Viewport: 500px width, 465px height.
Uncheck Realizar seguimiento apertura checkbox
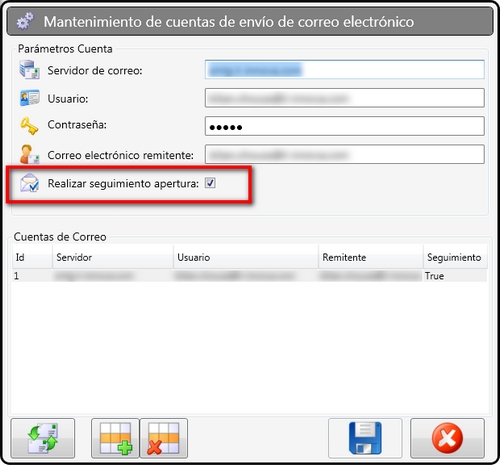210,183
